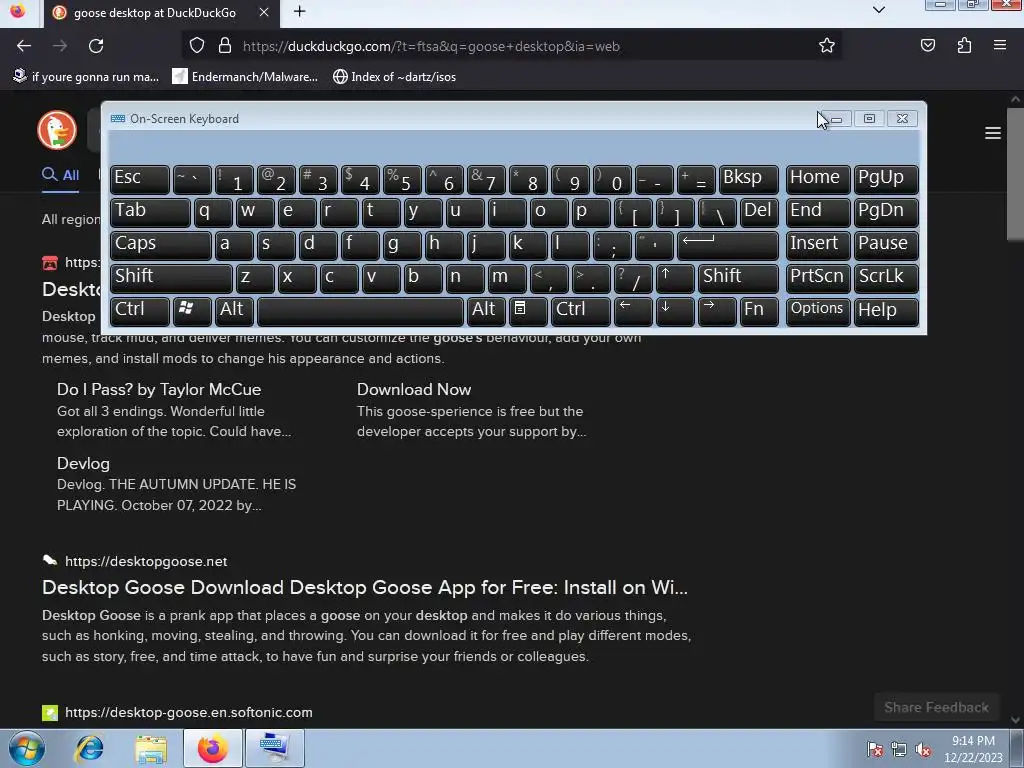The width and height of the screenshot is (1024, 768).
Task: Open the 'if youre gonna run ma...' bookmark
Action: click(x=86, y=77)
